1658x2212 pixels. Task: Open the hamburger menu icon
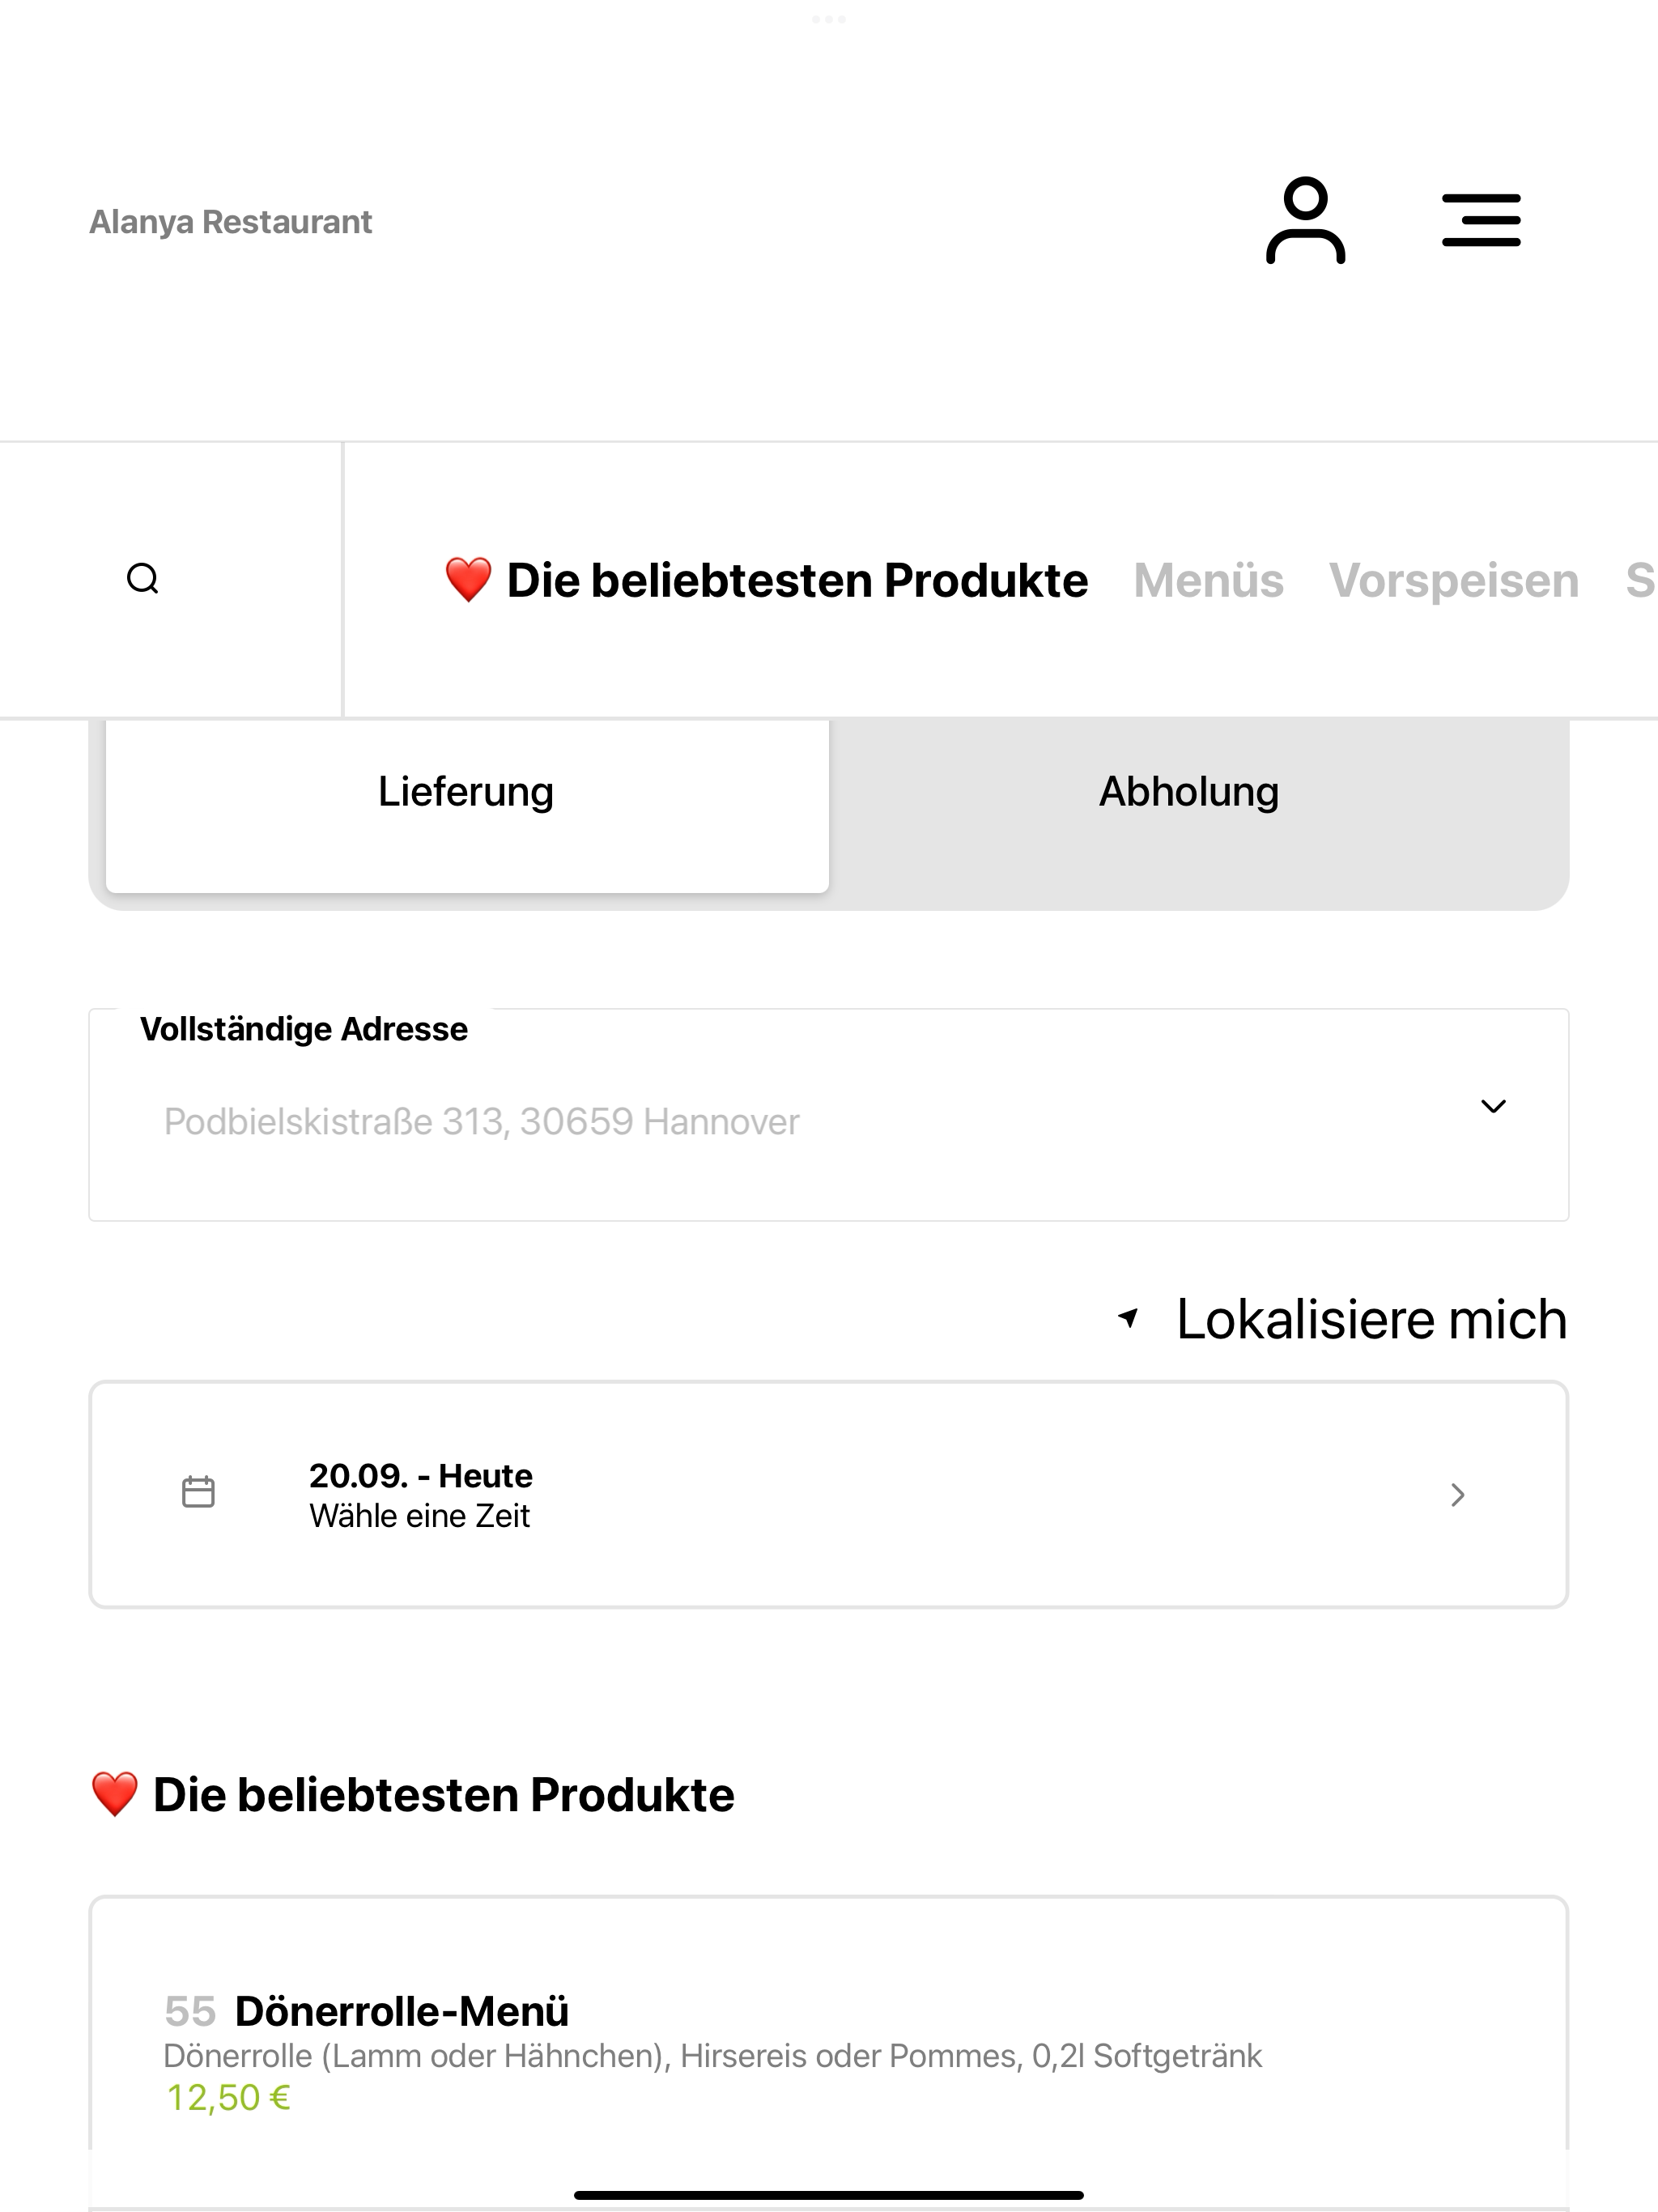tap(1481, 220)
